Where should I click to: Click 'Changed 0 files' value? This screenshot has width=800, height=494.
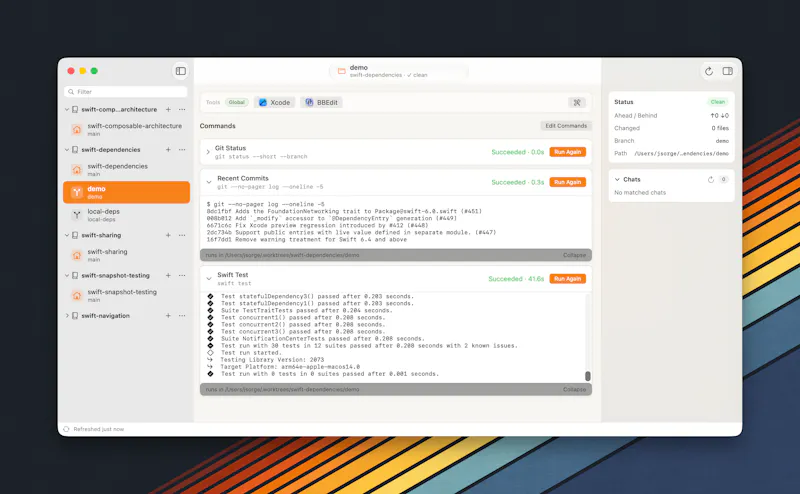tap(720, 129)
